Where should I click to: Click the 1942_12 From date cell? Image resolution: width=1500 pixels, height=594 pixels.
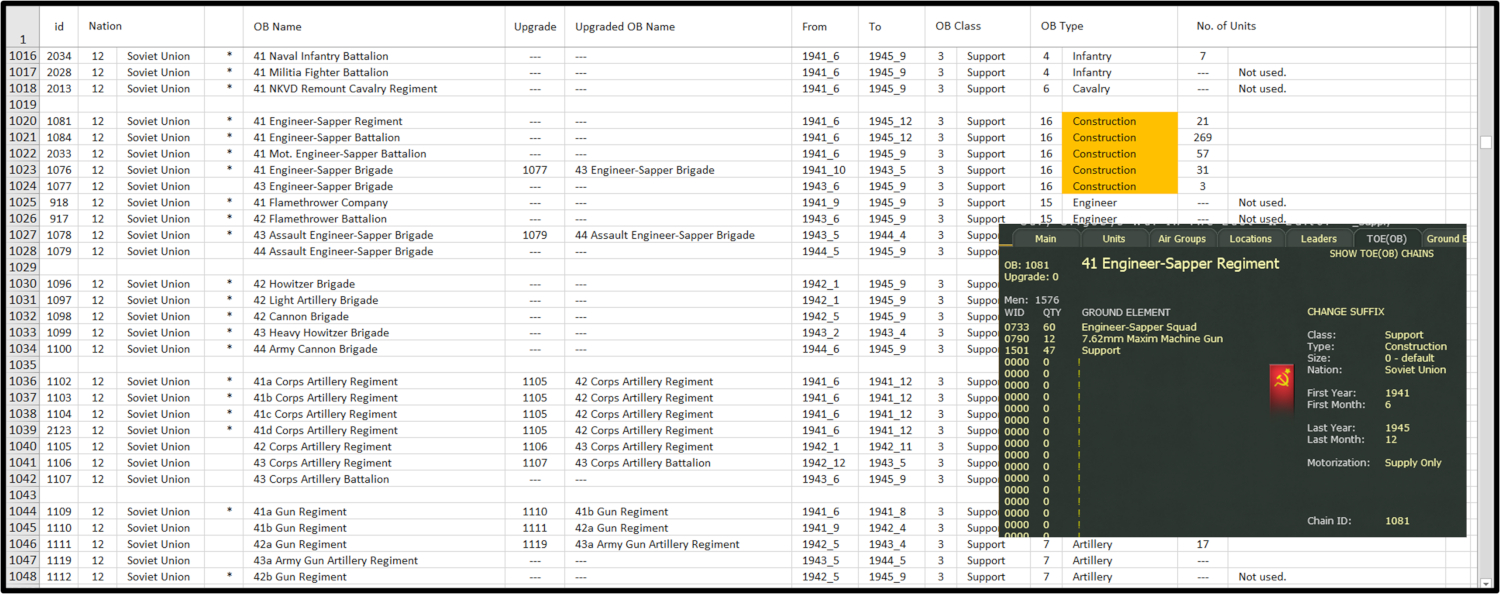(x=825, y=463)
